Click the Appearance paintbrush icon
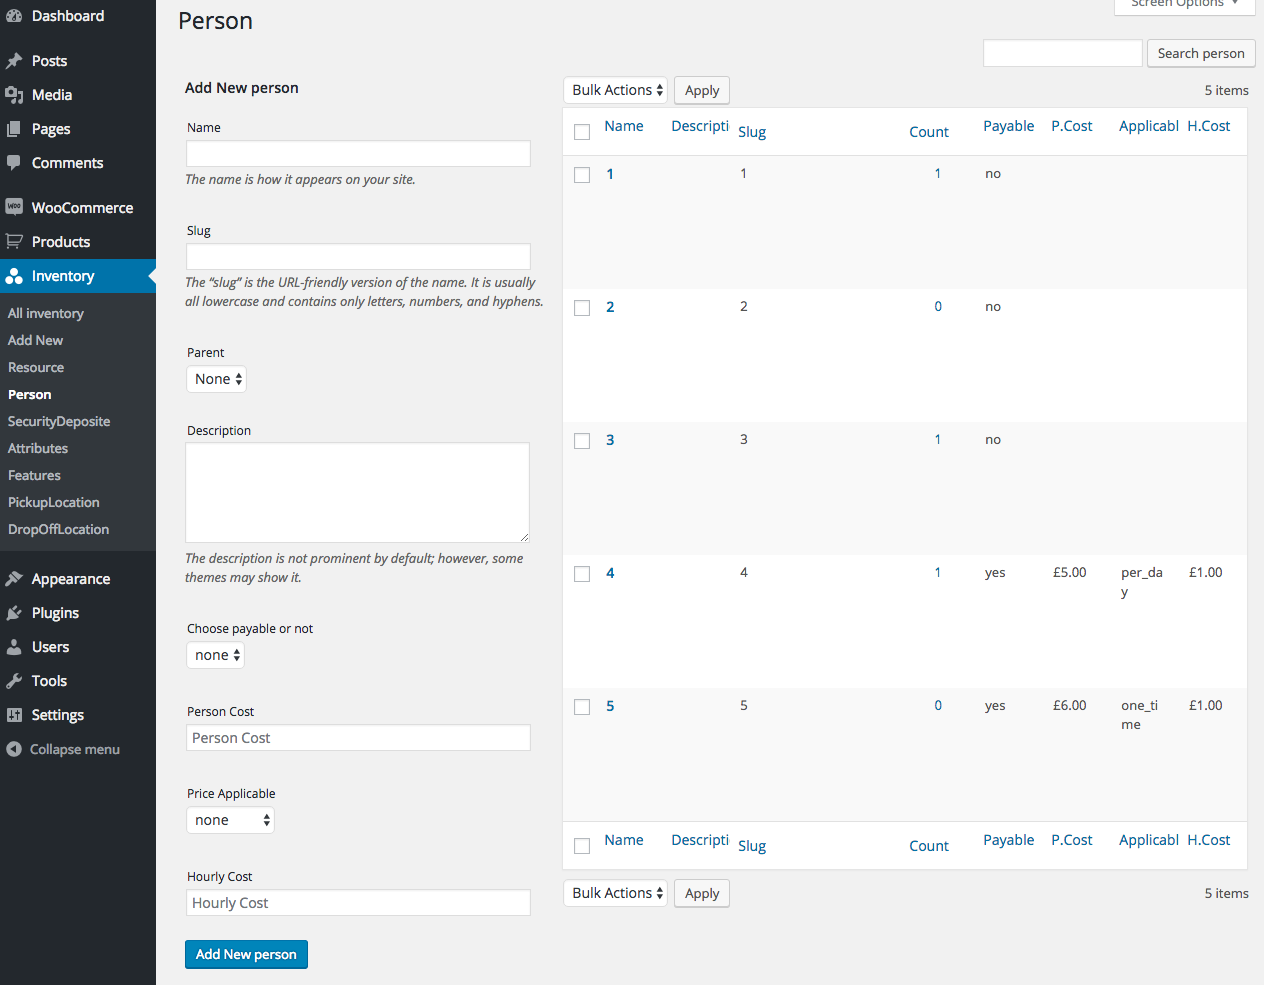 14,579
